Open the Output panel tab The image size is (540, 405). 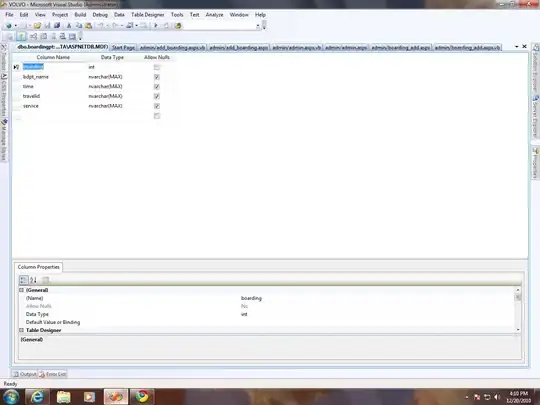point(25,374)
